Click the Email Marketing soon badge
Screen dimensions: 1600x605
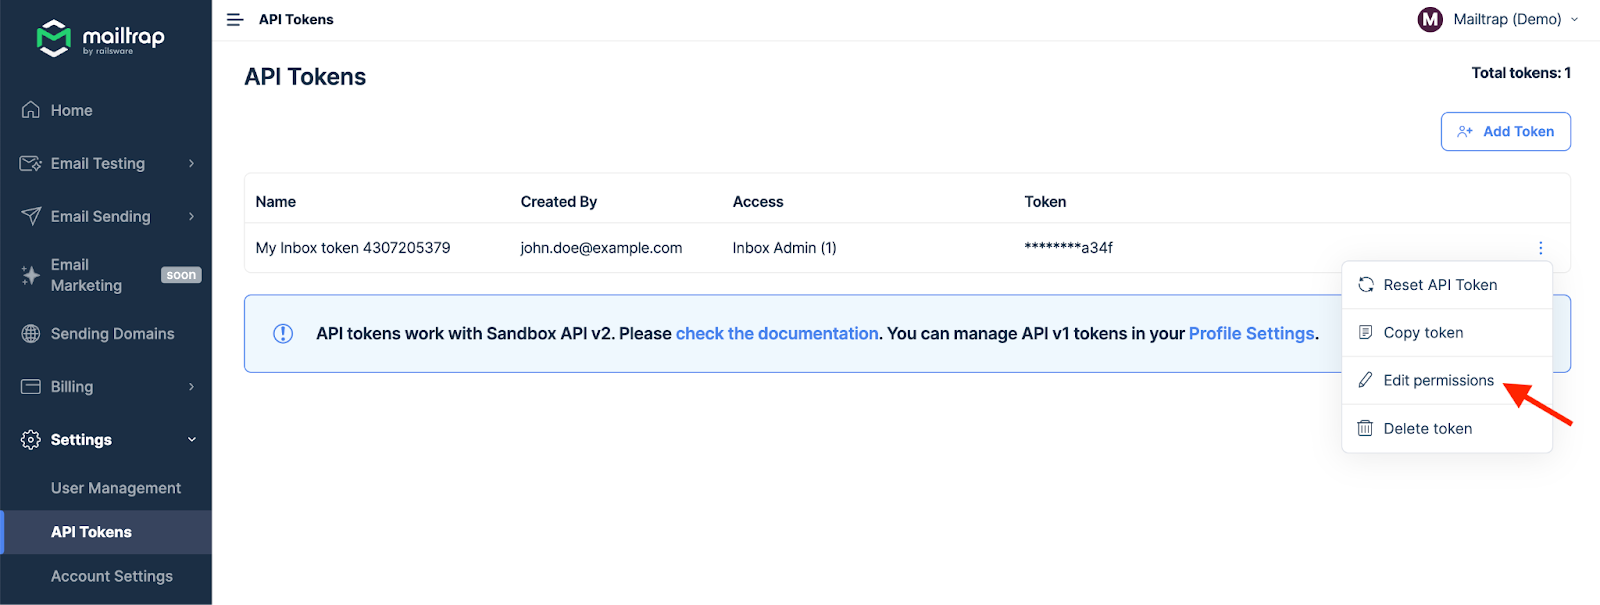181,275
